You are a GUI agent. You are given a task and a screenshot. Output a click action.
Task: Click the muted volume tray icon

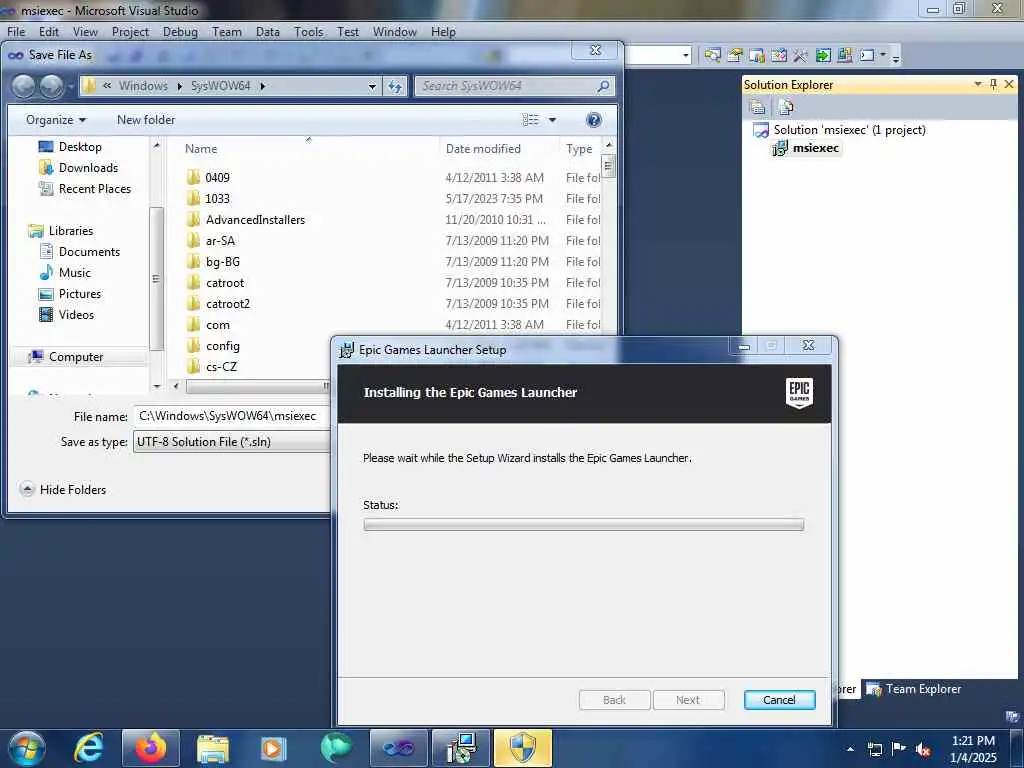pyautogui.click(x=923, y=749)
